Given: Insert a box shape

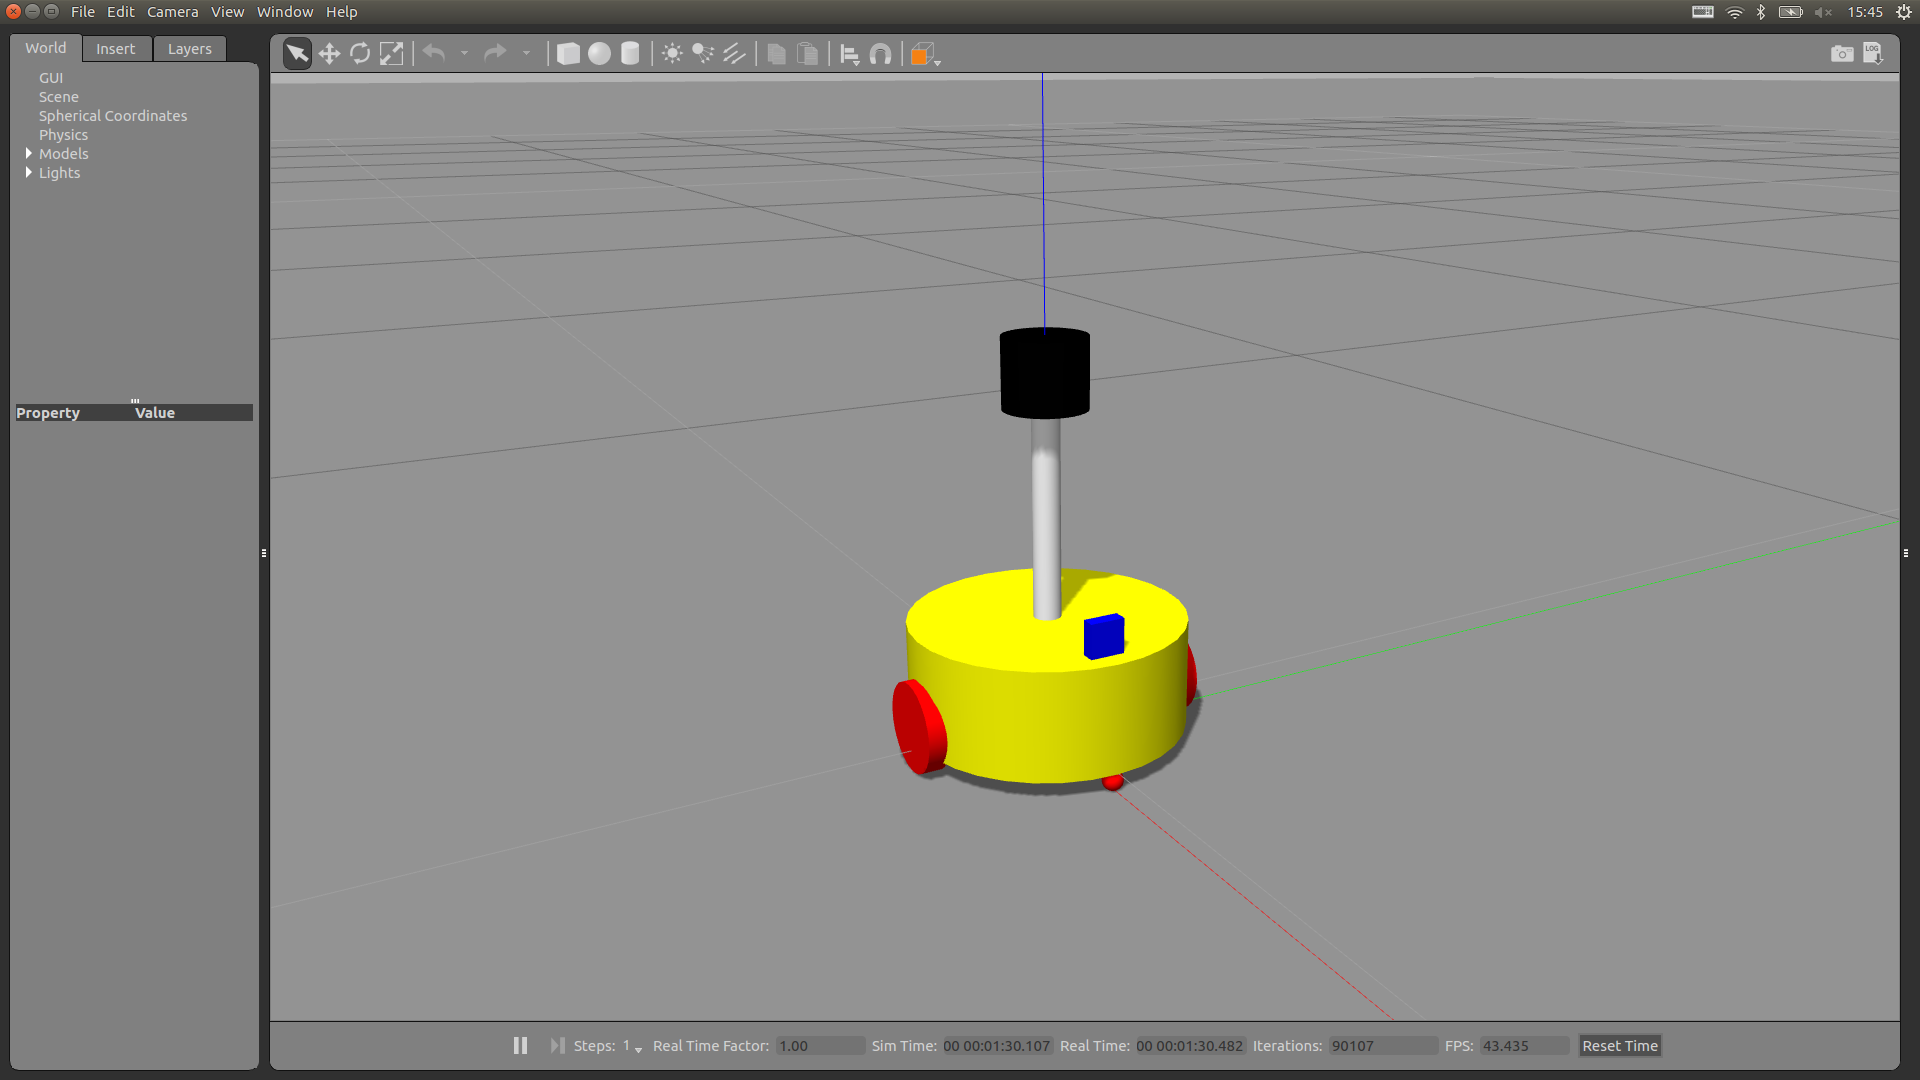Looking at the screenshot, I should pyautogui.click(x=568, y=54).
